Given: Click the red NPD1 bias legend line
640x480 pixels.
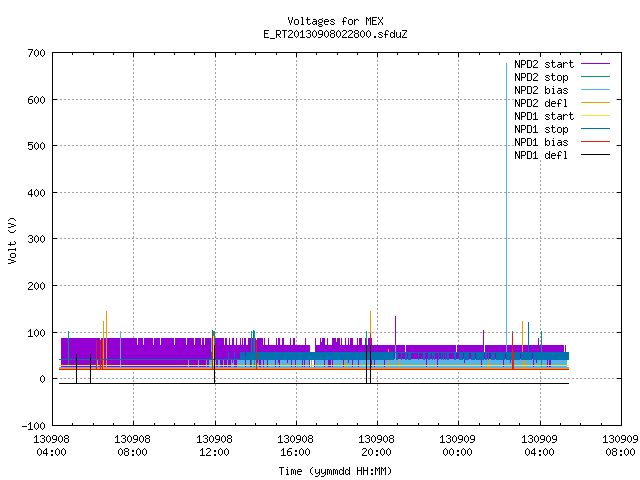Looking at the screenshot, I should 595,142.
